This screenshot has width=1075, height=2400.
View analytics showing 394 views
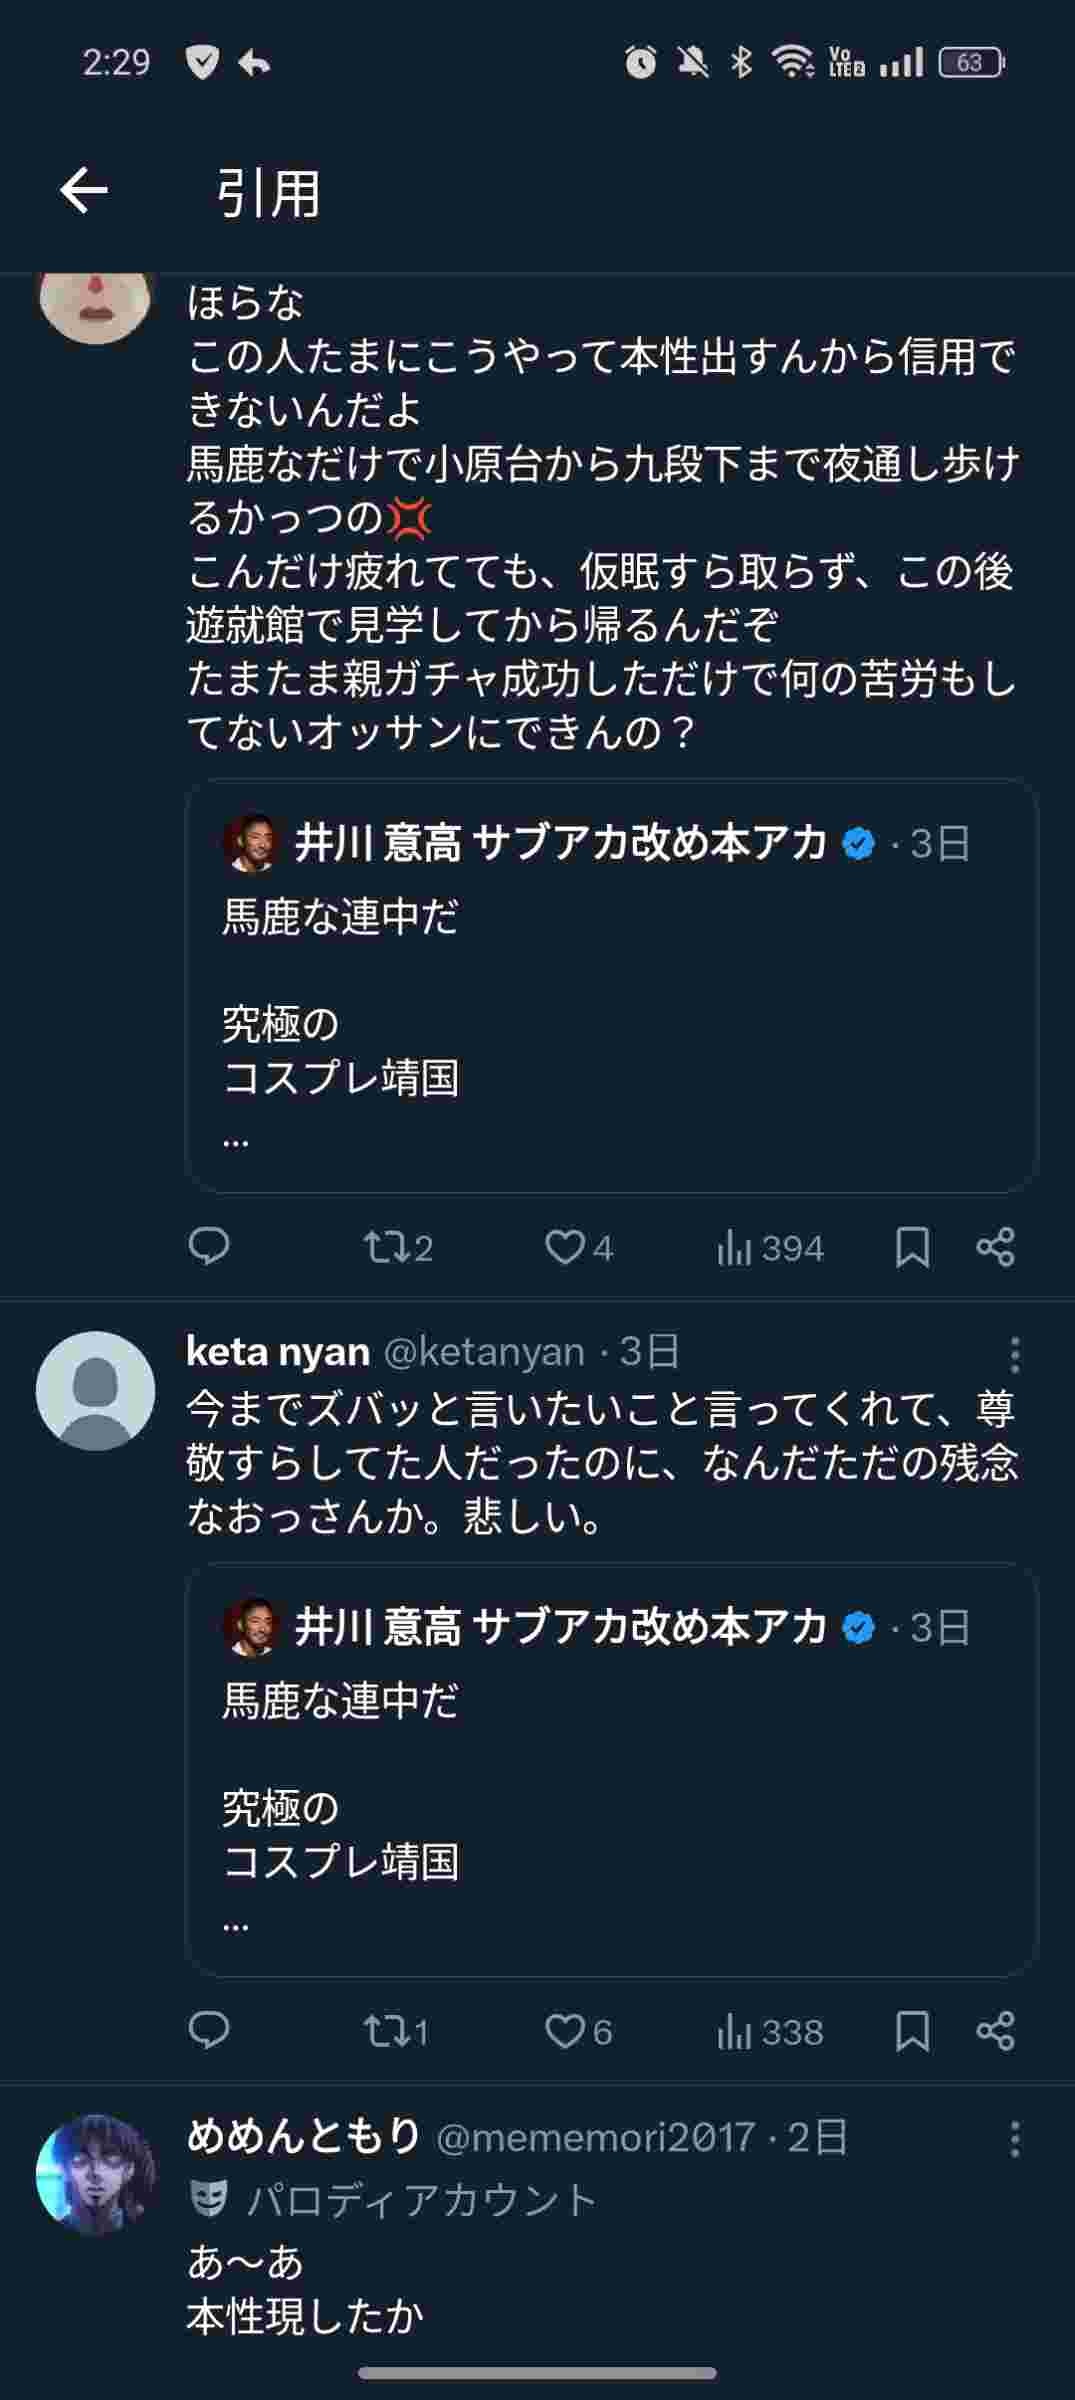[x=770, y=1248]
